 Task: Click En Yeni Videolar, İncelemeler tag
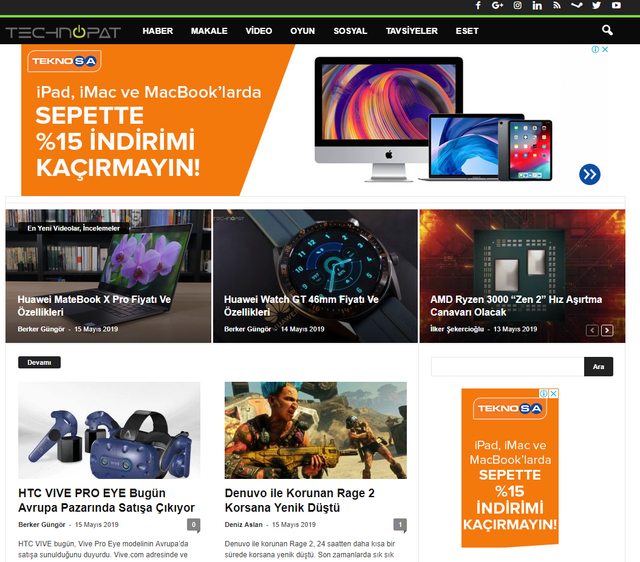tap(73, 228)
